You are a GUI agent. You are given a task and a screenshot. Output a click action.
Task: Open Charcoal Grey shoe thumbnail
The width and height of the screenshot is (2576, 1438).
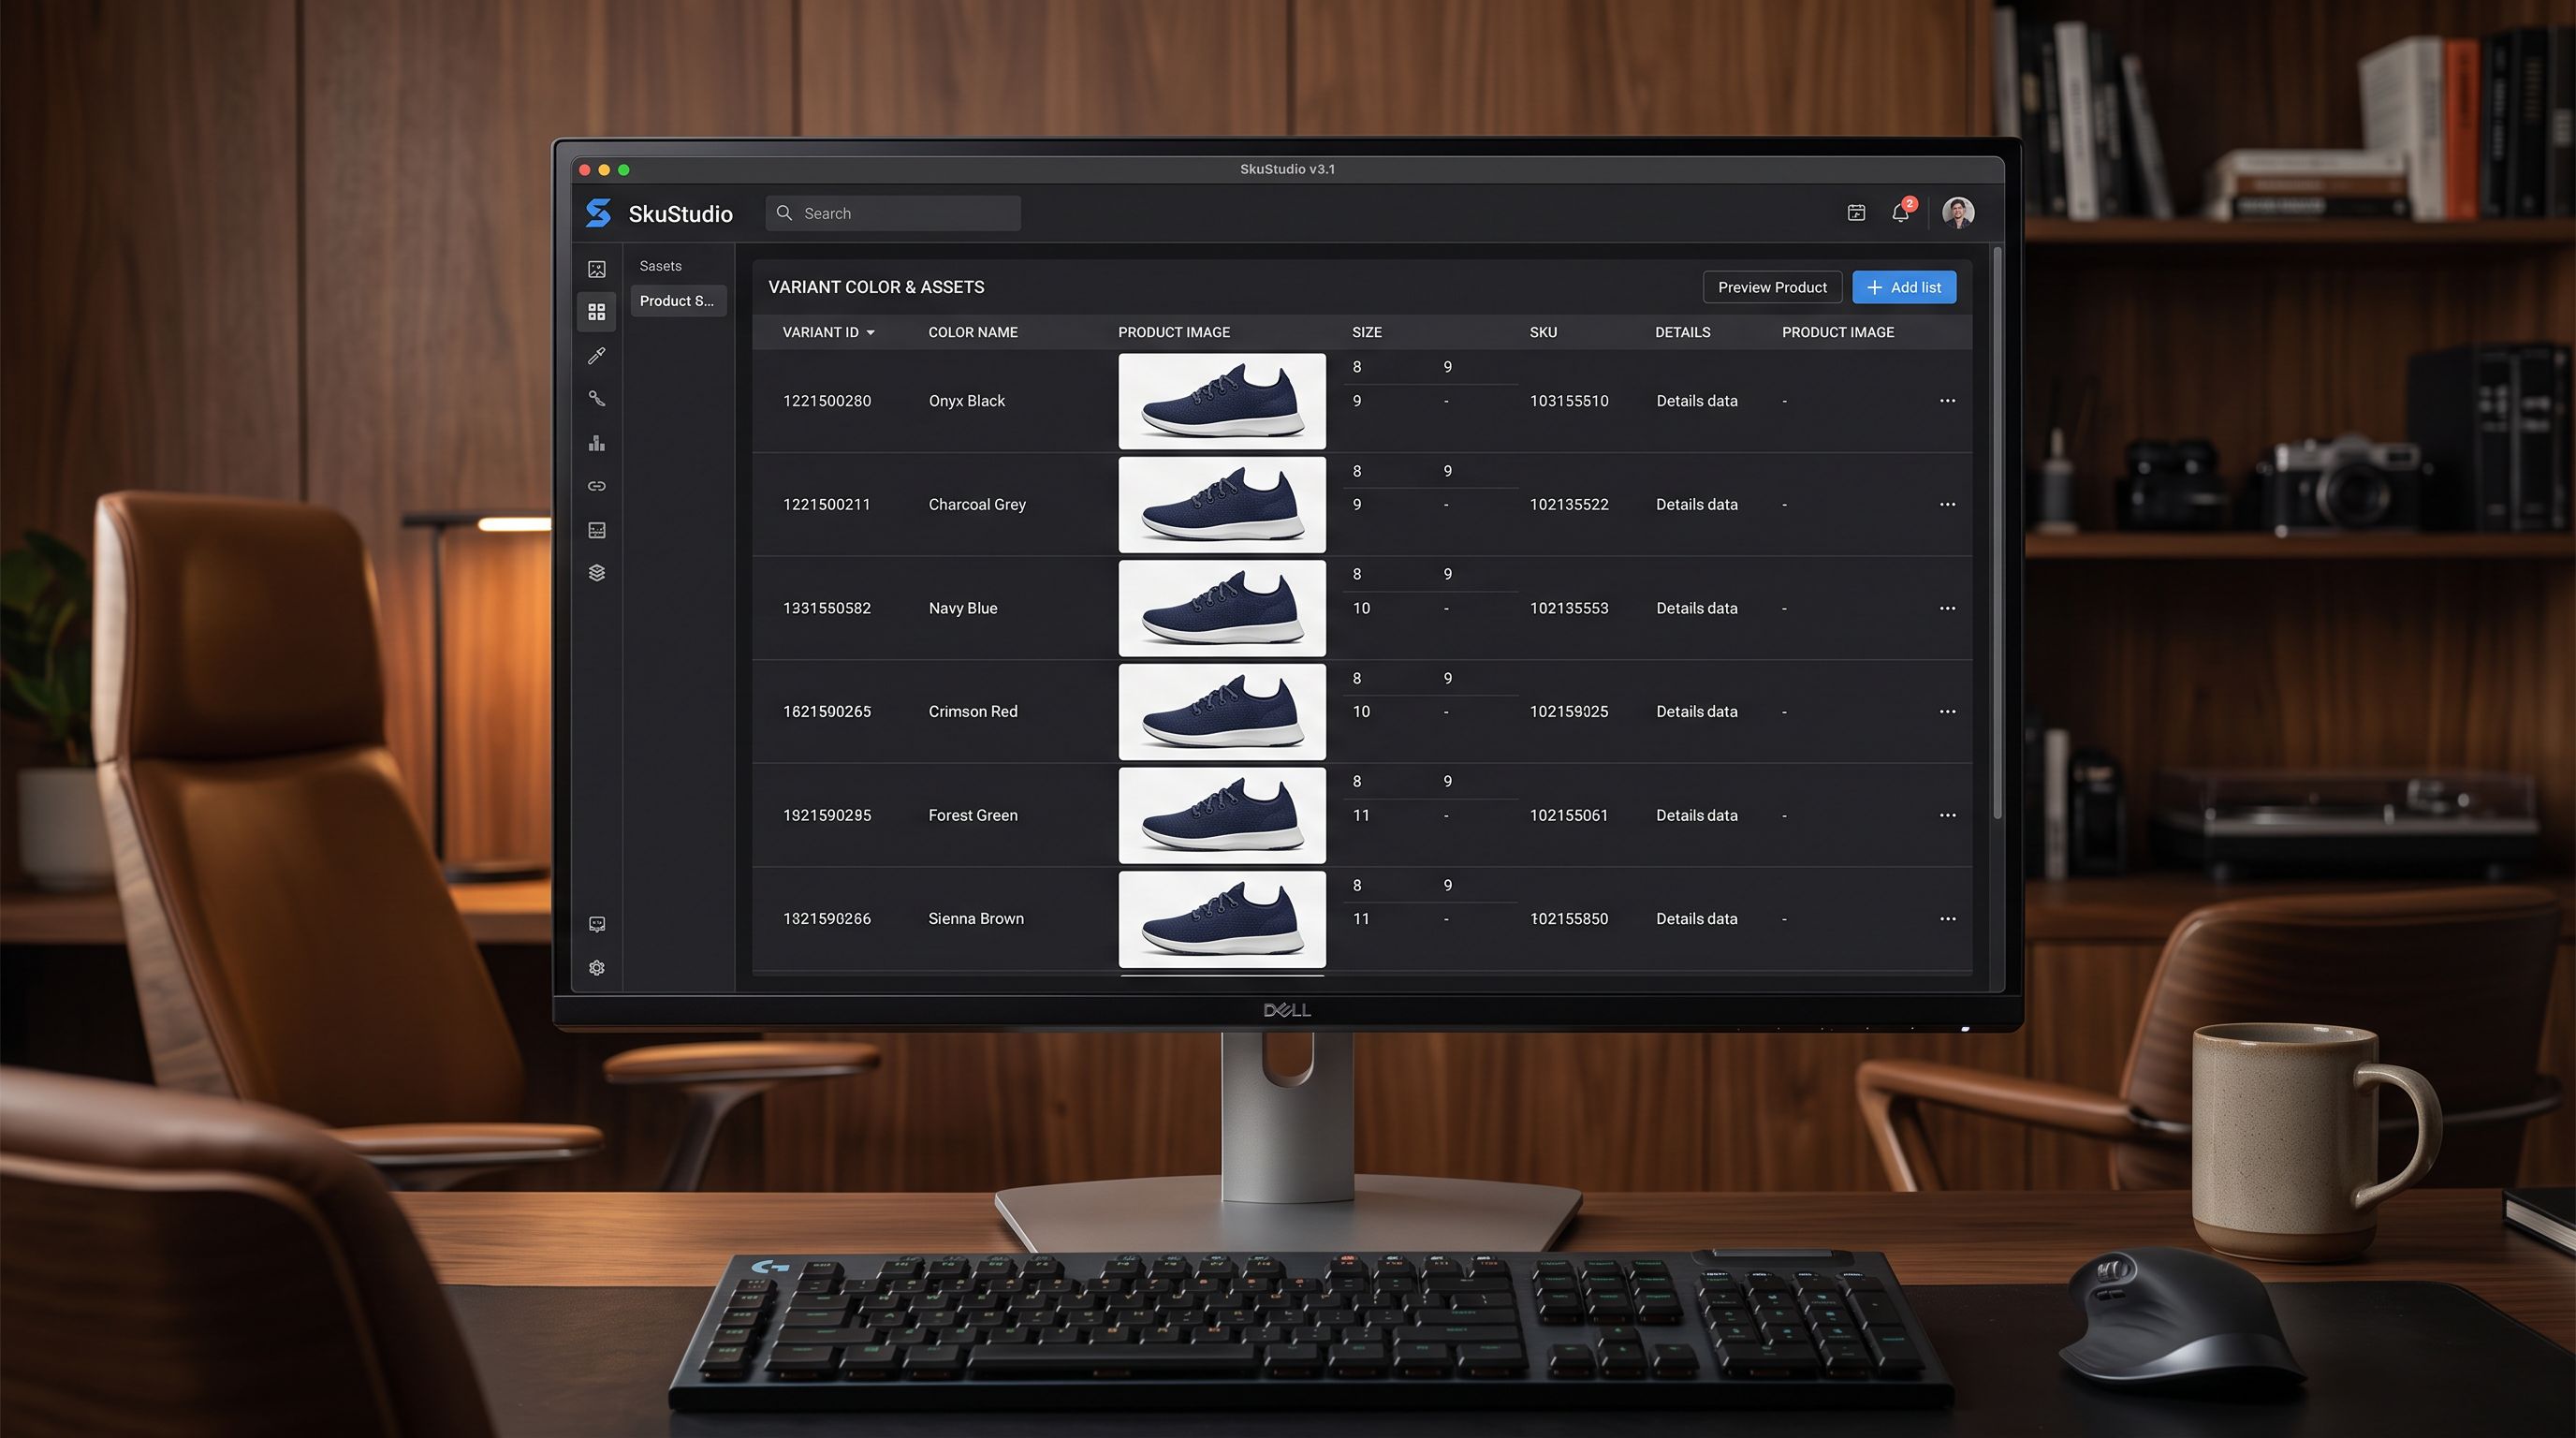(1222, 504)
